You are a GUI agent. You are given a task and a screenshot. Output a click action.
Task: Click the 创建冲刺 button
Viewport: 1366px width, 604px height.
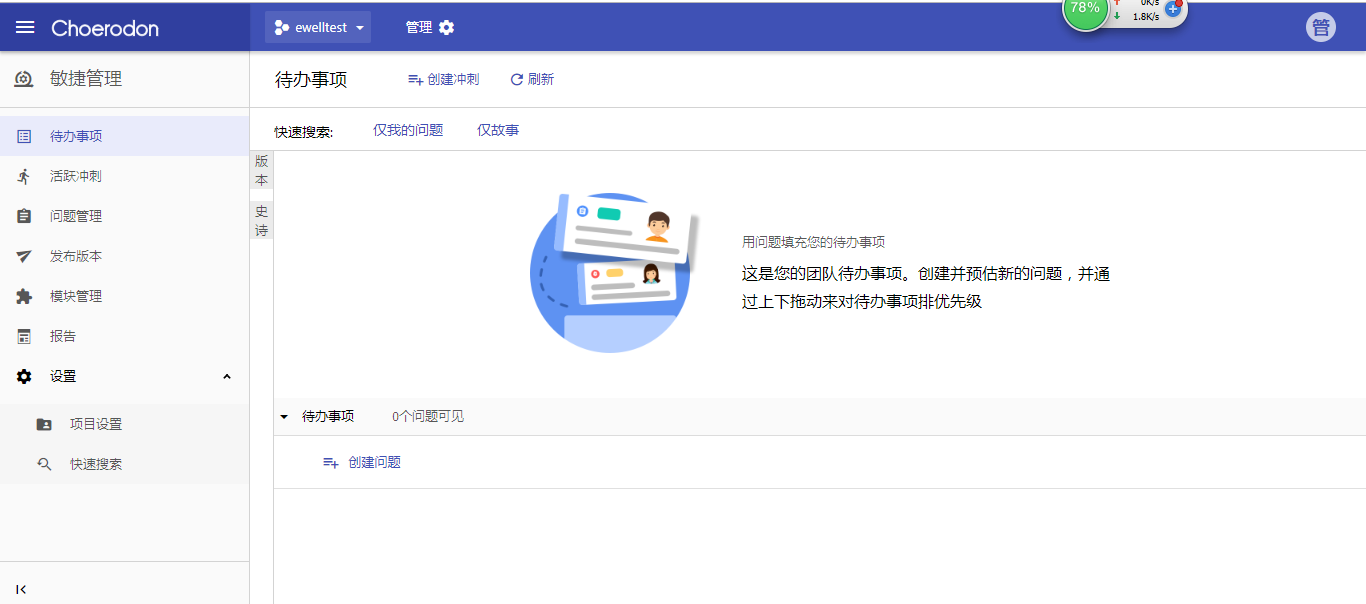[443, 79]
